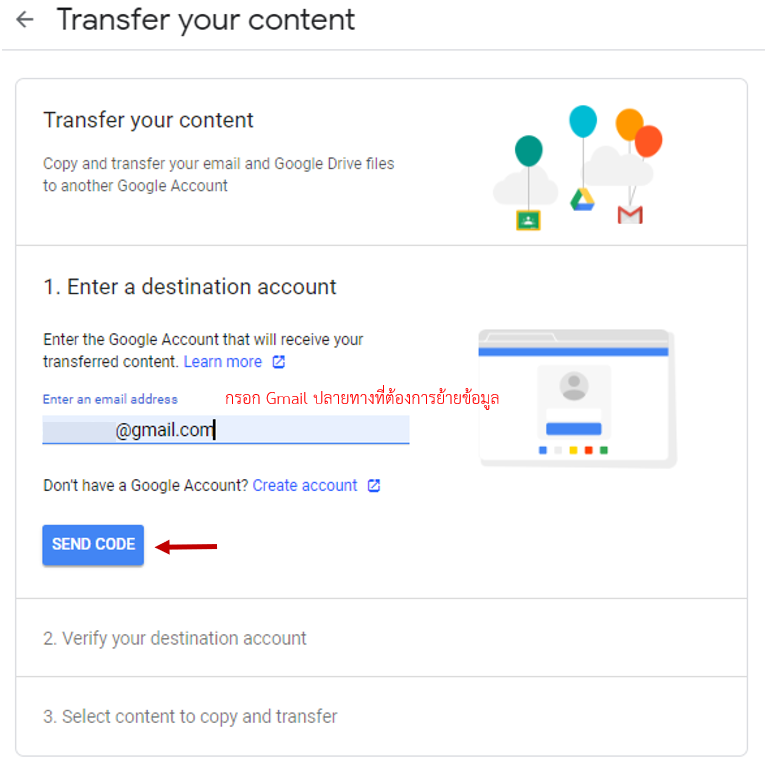
Task: Click the green Classroom icon
Action: (528, 219)
